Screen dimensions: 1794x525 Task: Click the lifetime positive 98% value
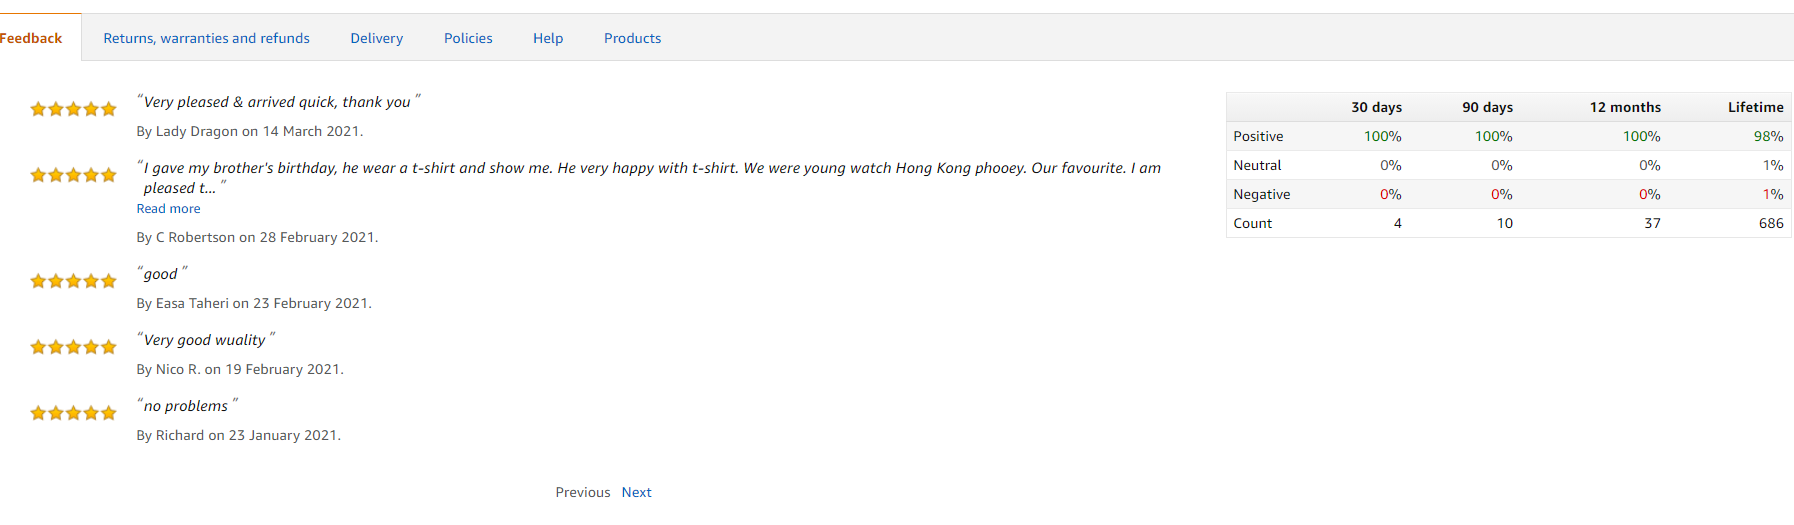pos(1768,136)
